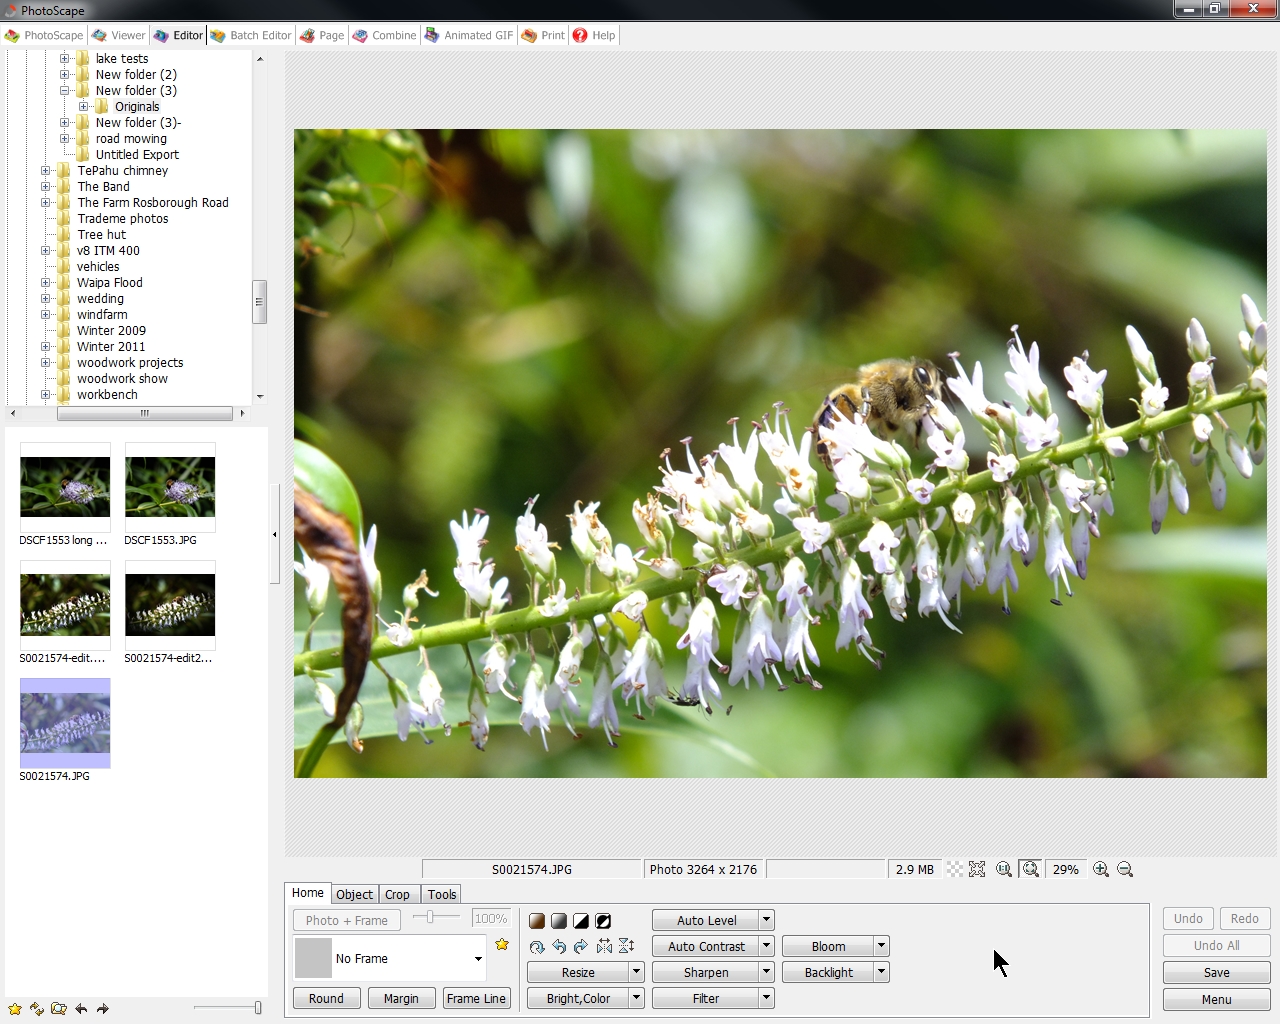Undo rotation with counterclockwise arrow icon
The width and height of the screenshot is (1280, 1024).
point(559,947)
